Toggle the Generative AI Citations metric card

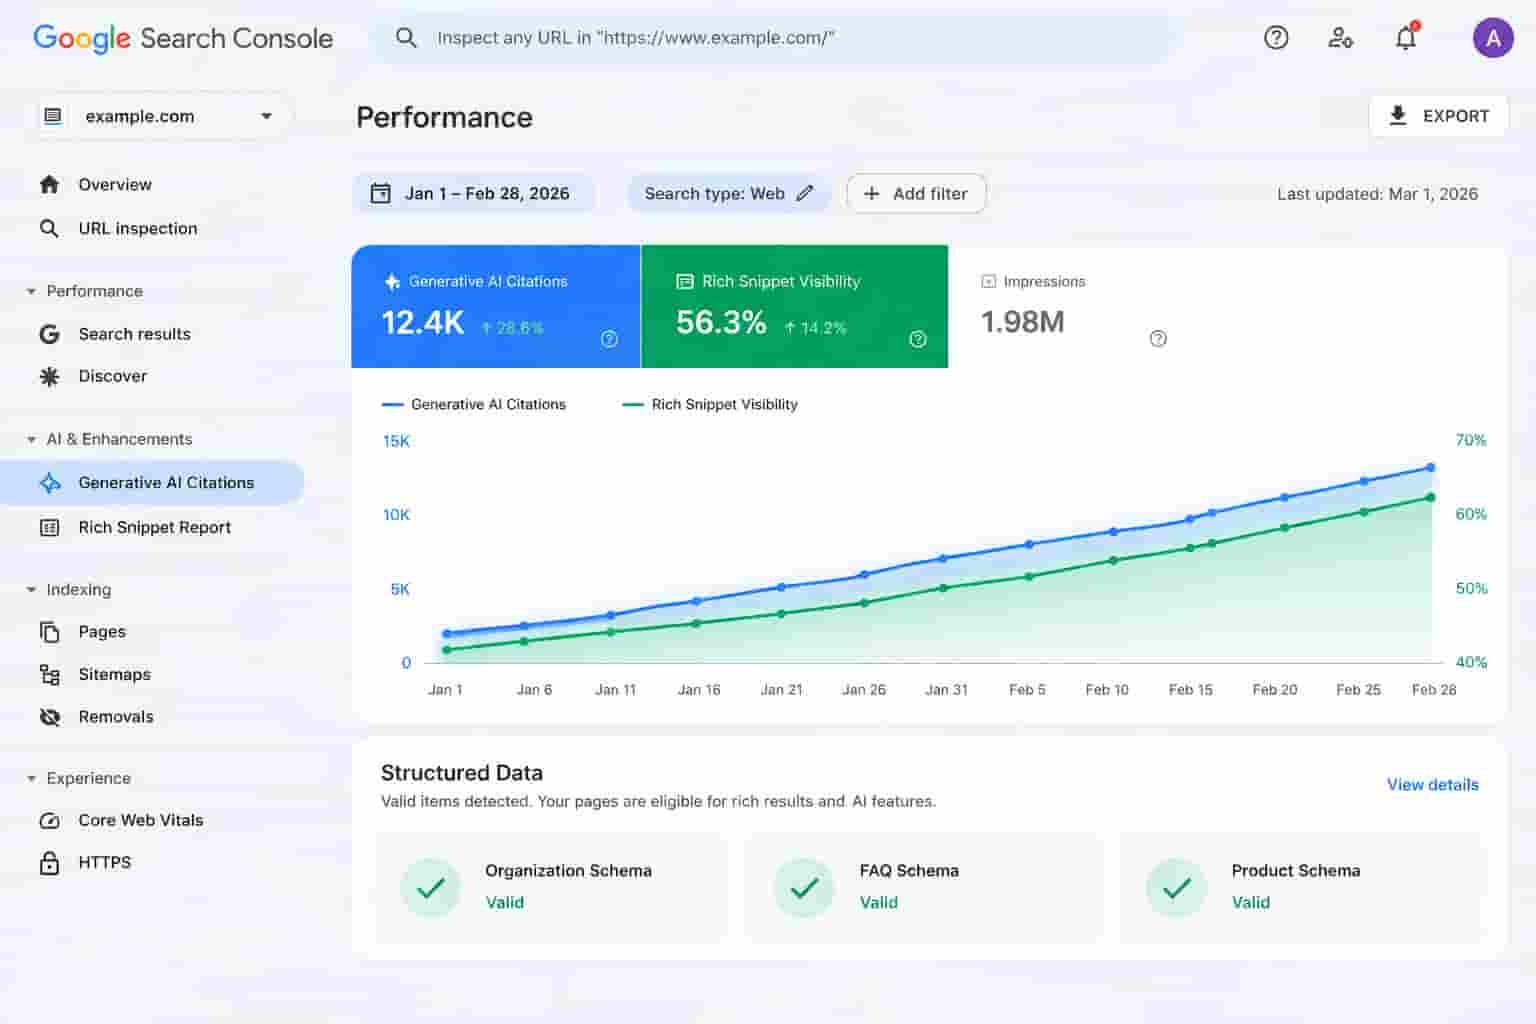(496, 306)
